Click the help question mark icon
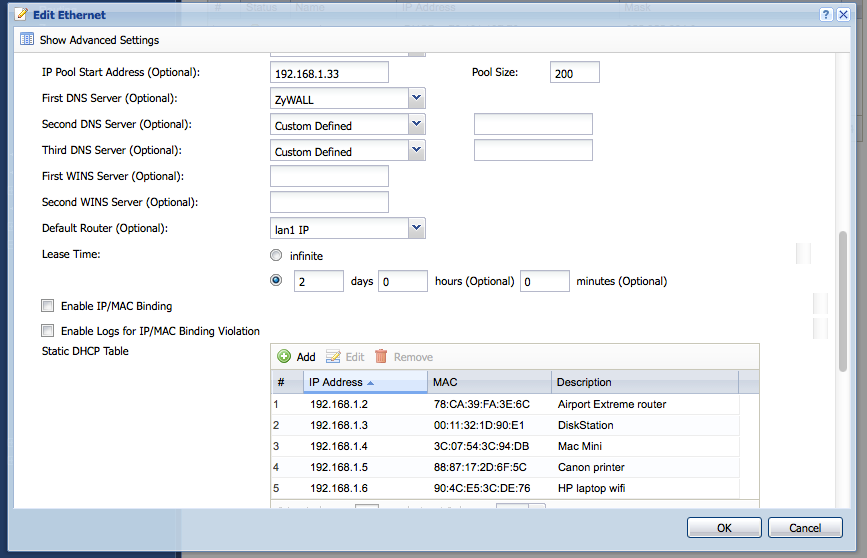Screen dimensions: 867x558 click(828, 15)
